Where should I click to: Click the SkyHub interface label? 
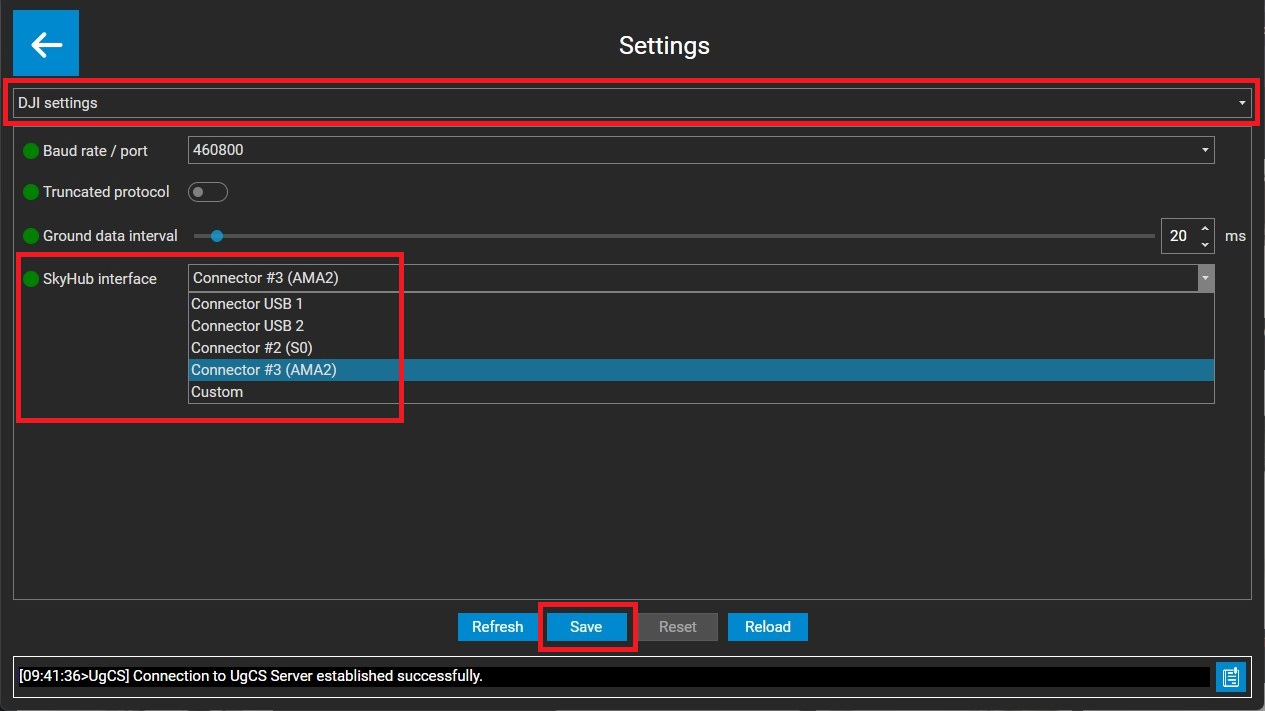[x=100, y=279]
